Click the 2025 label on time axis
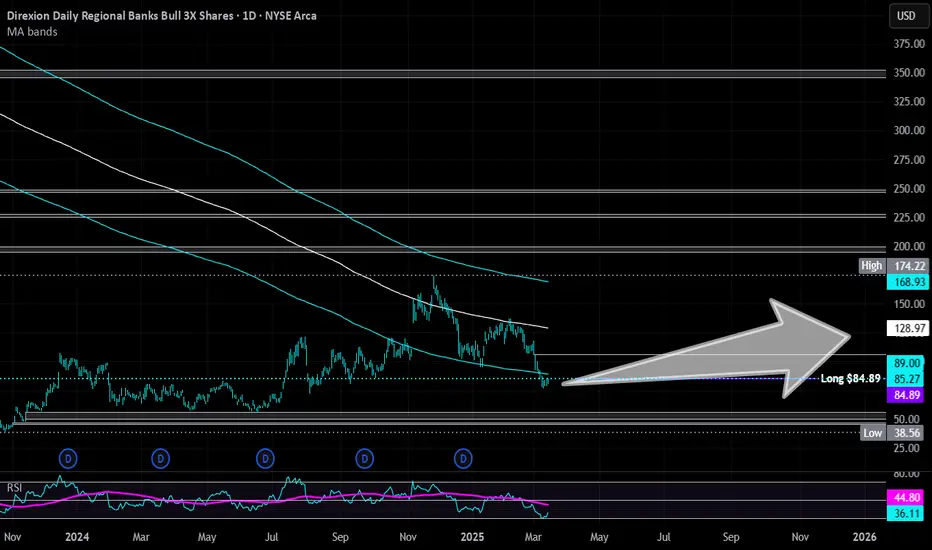Screen dimensions: 932x550 [473, 537]
